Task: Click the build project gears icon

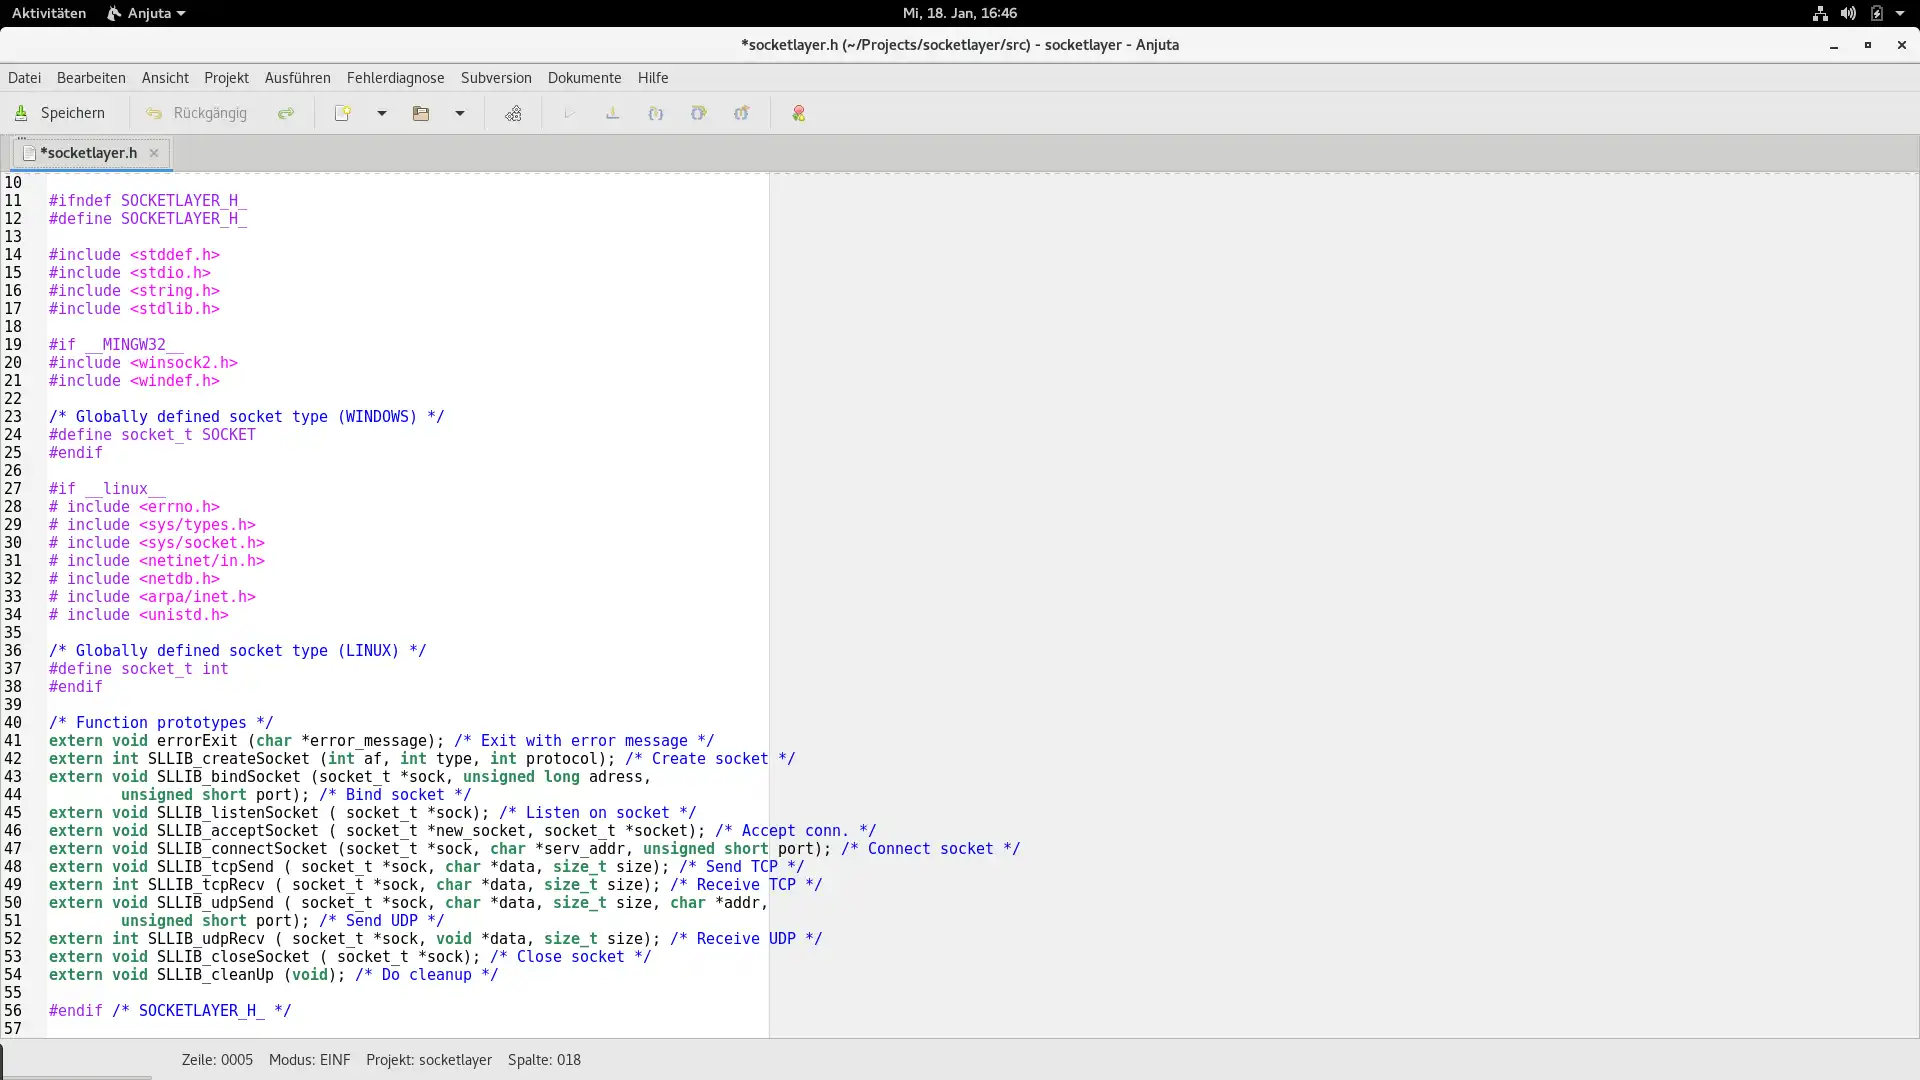Action: pyautogui.click(x=513, y=113)
